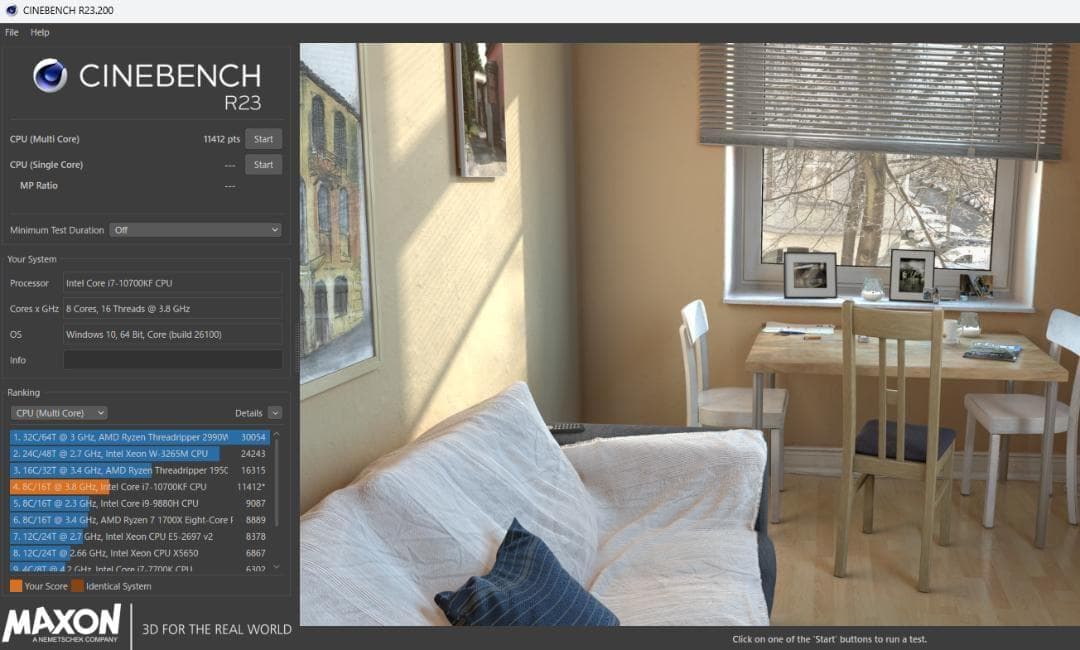
Task: Open the File menu
Action: (12, 32)
